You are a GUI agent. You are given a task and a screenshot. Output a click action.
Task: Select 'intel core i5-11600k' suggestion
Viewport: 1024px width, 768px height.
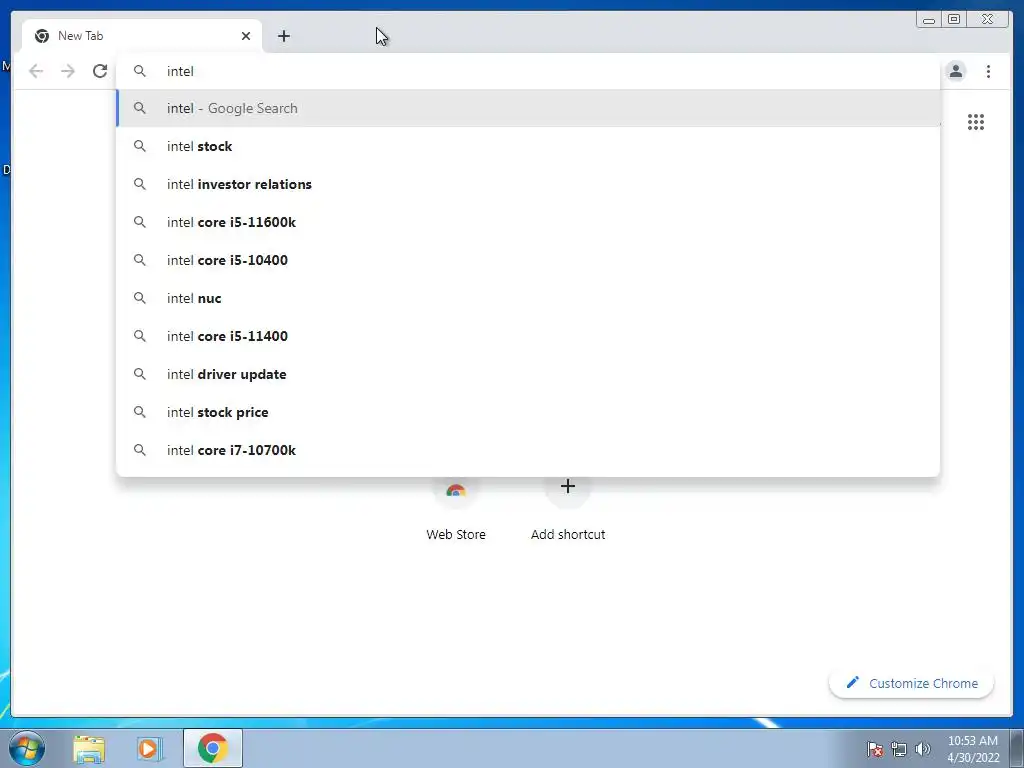click(x=528, y=222)
